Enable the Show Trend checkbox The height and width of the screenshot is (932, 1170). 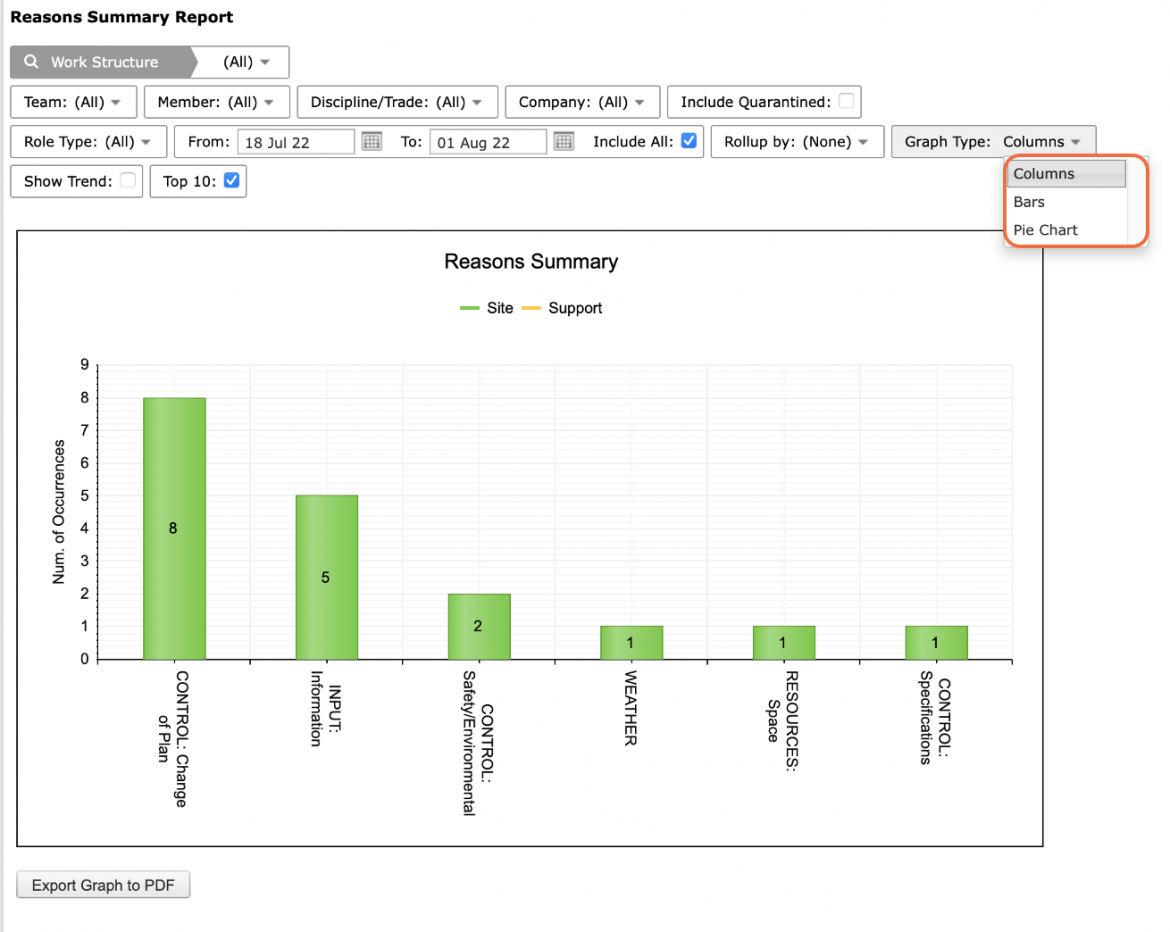128,181
